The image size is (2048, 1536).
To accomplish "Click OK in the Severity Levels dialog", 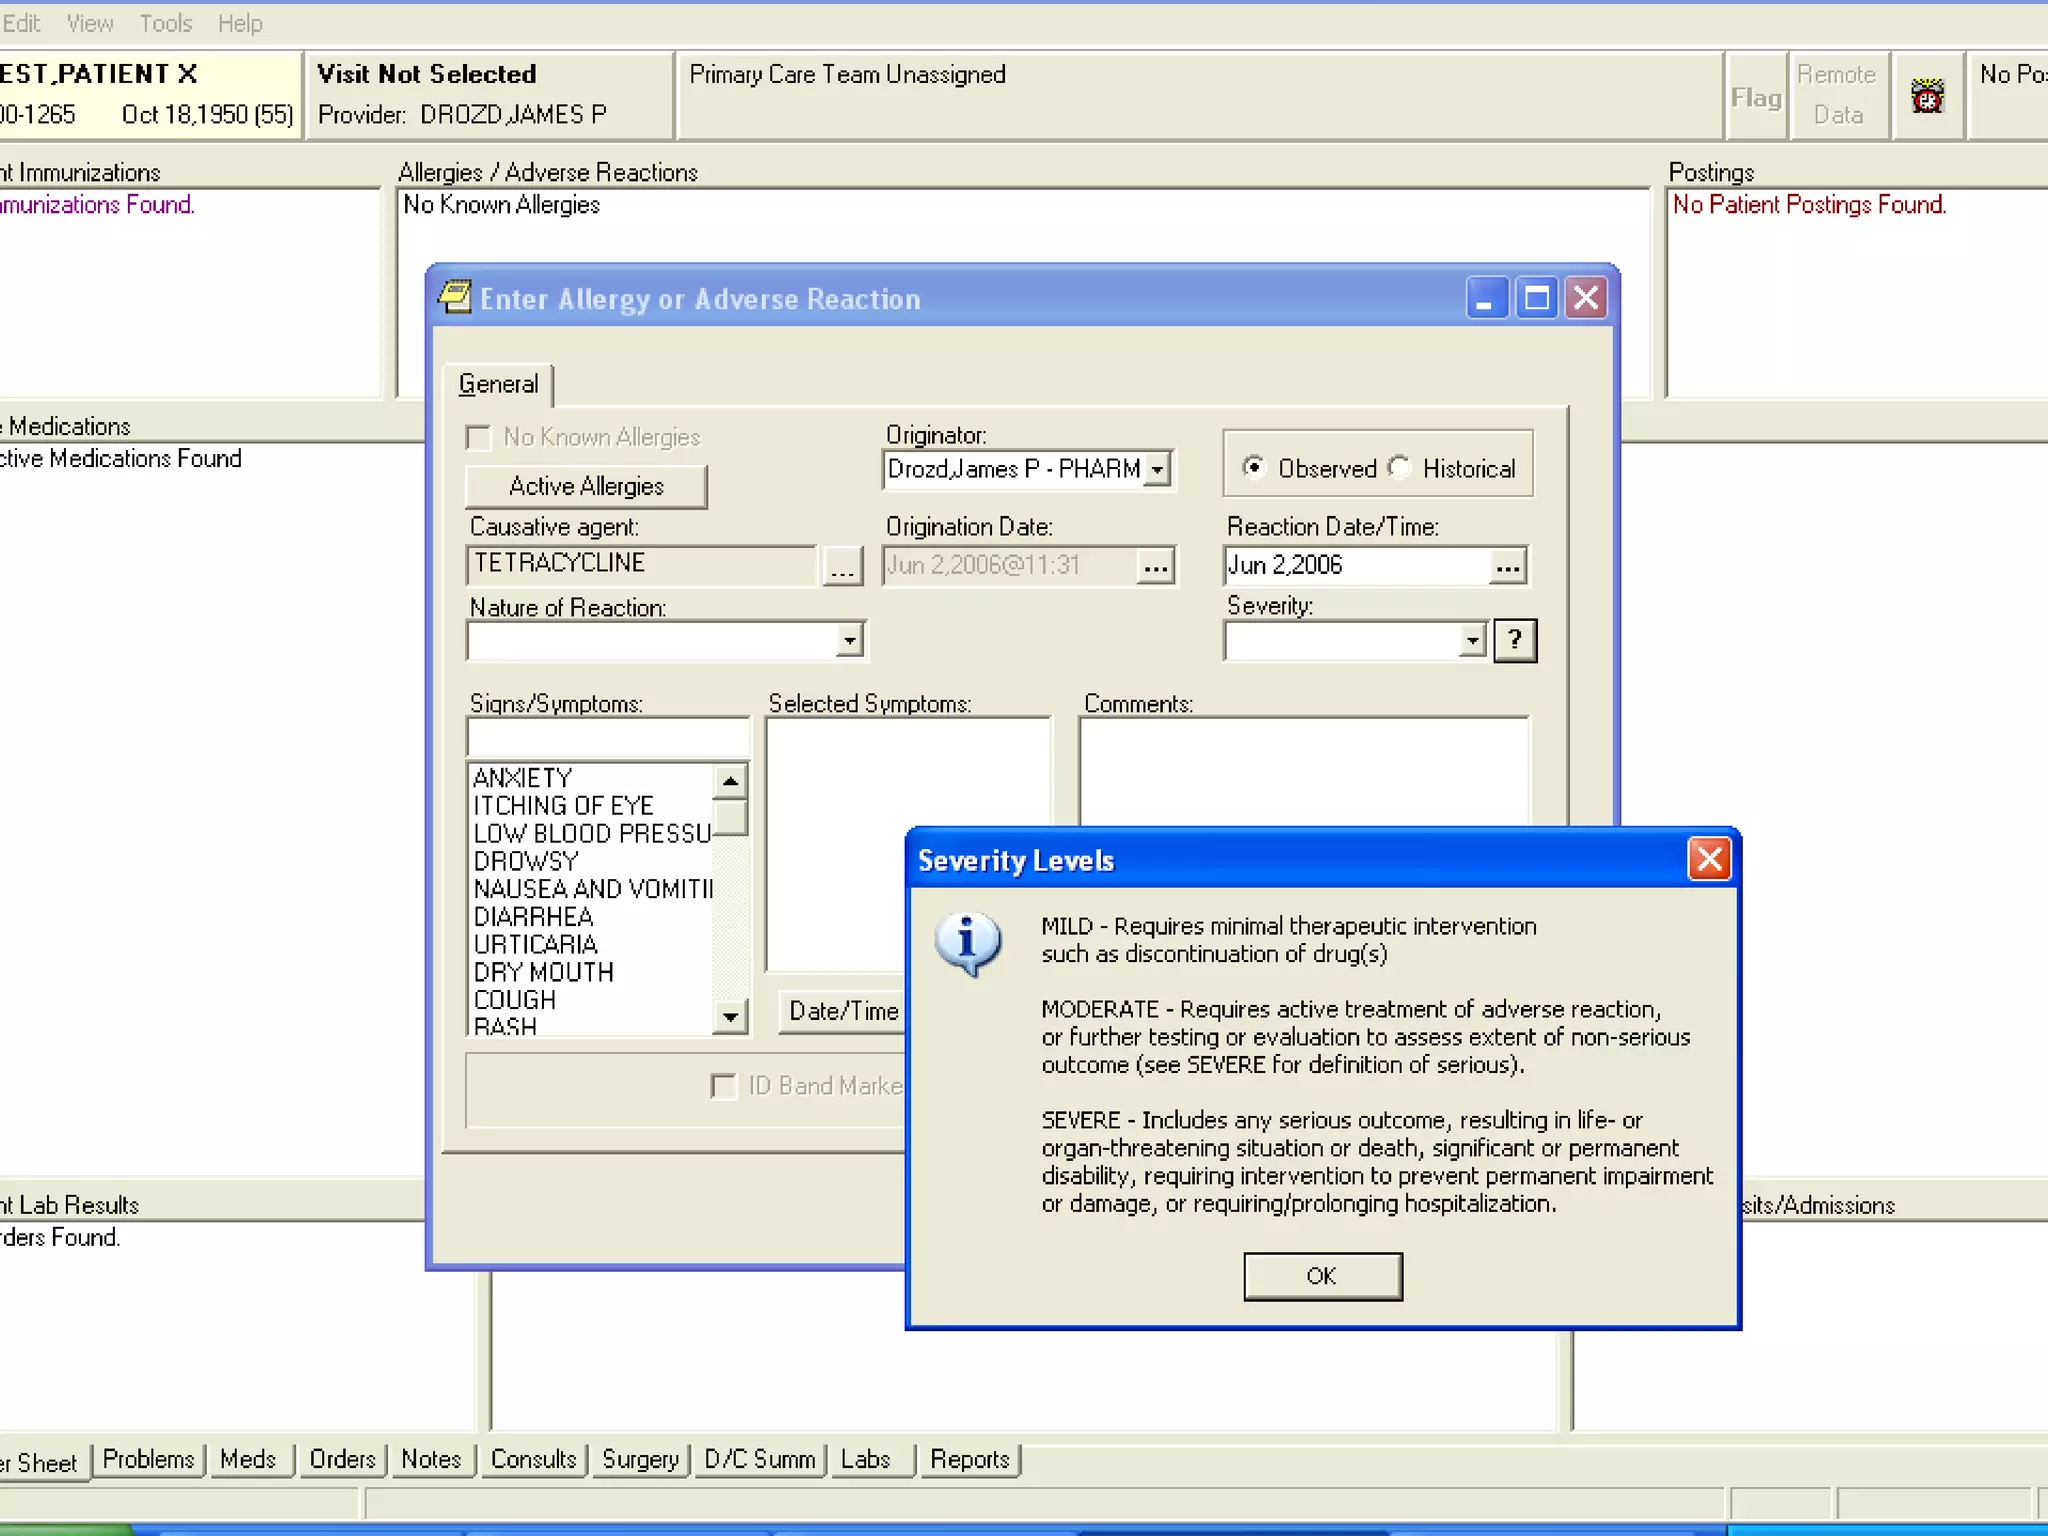I will point(1322,1276).
